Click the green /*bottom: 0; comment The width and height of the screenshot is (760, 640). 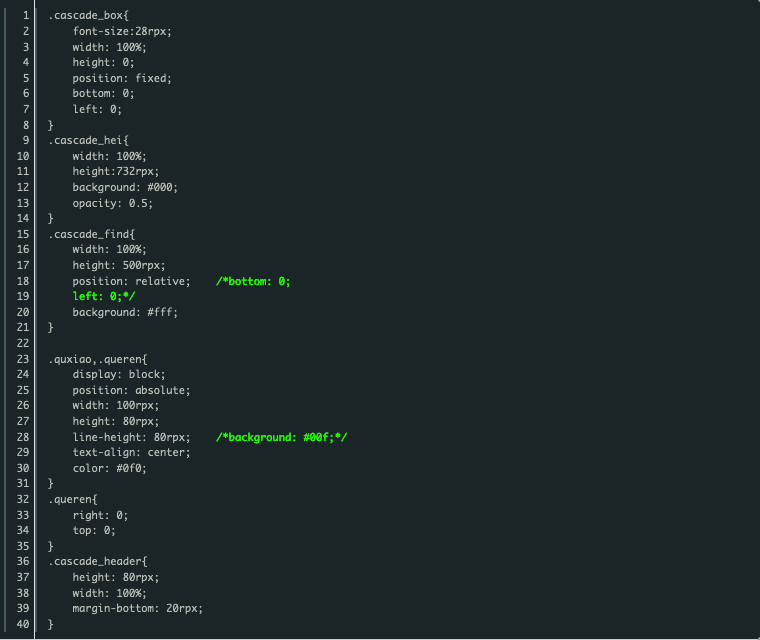[253, 281]
